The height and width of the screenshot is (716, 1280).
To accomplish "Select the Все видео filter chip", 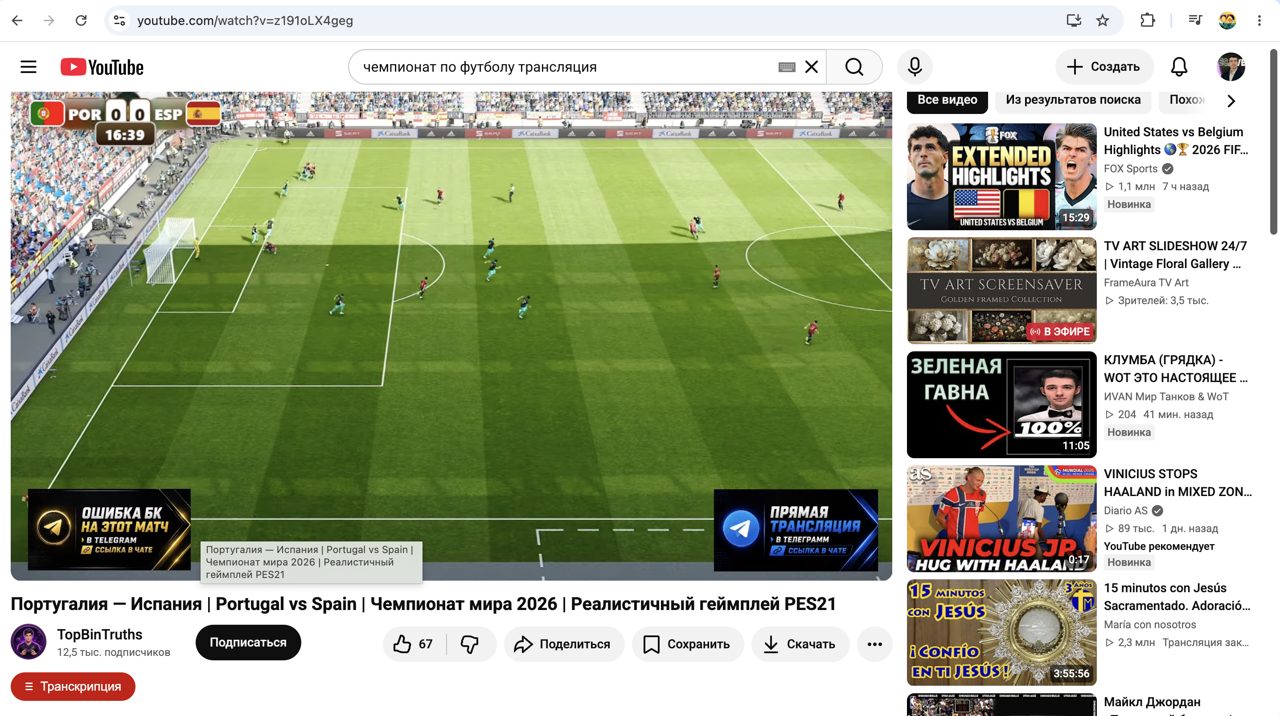I will click(x=947, y=100).
